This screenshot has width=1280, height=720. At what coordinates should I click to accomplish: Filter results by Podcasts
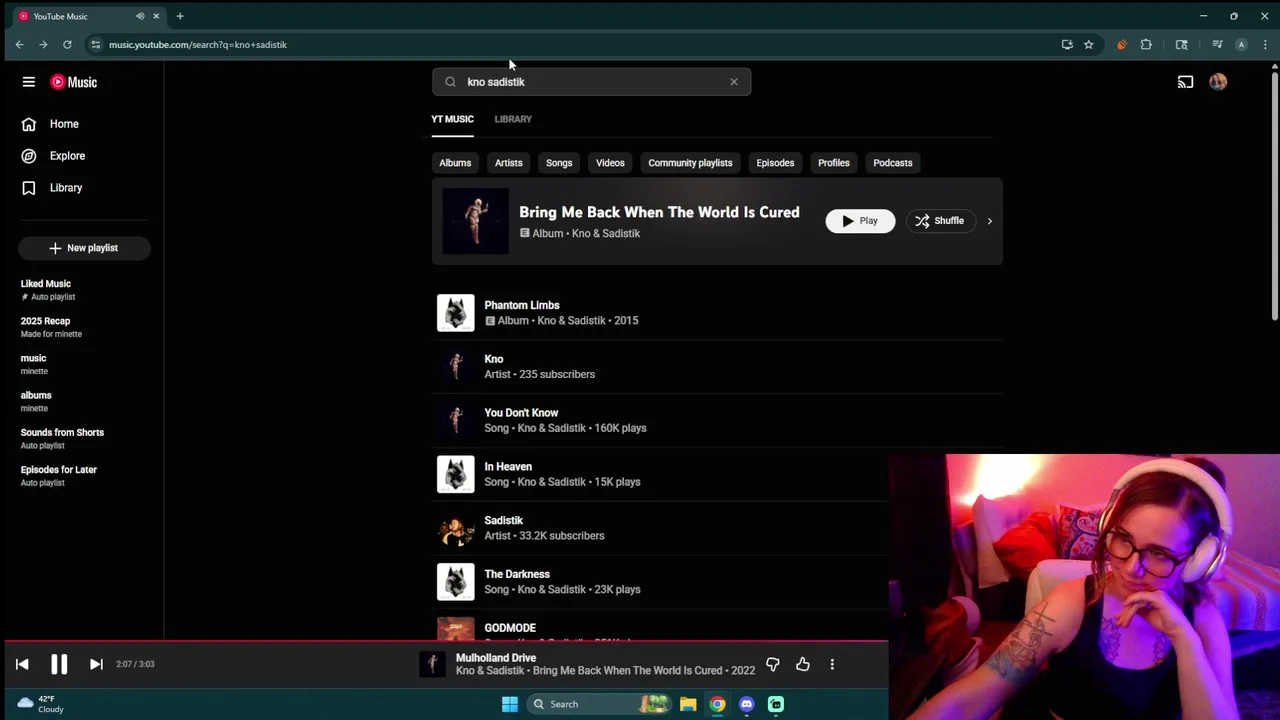coord(893,163)
